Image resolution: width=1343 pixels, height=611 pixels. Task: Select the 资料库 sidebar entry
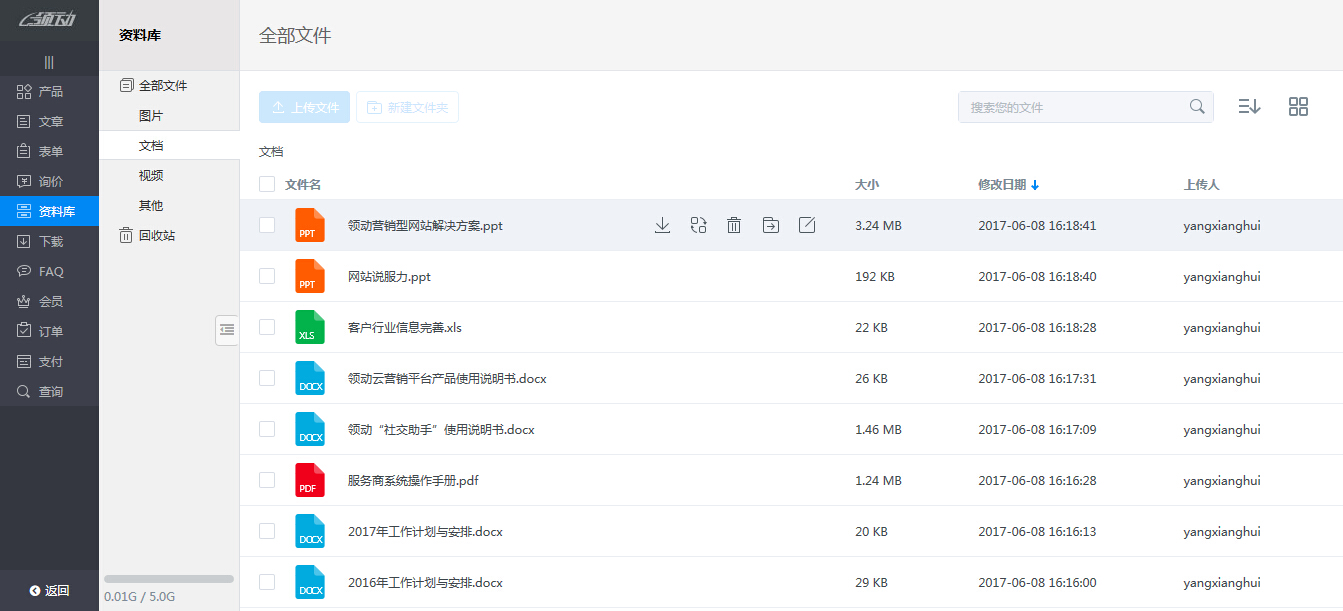[49, 211]
